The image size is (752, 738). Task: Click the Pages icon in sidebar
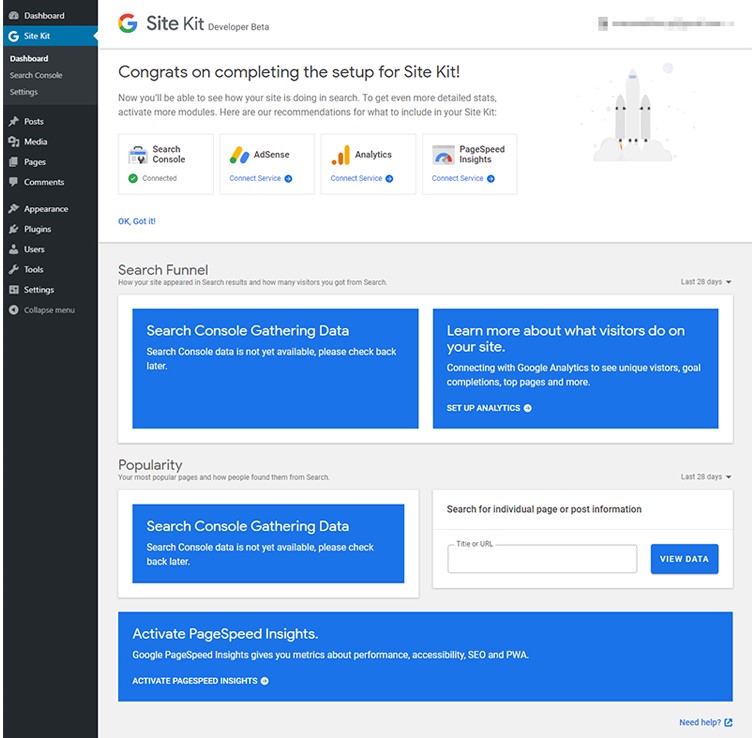click(x=13, y=162)
